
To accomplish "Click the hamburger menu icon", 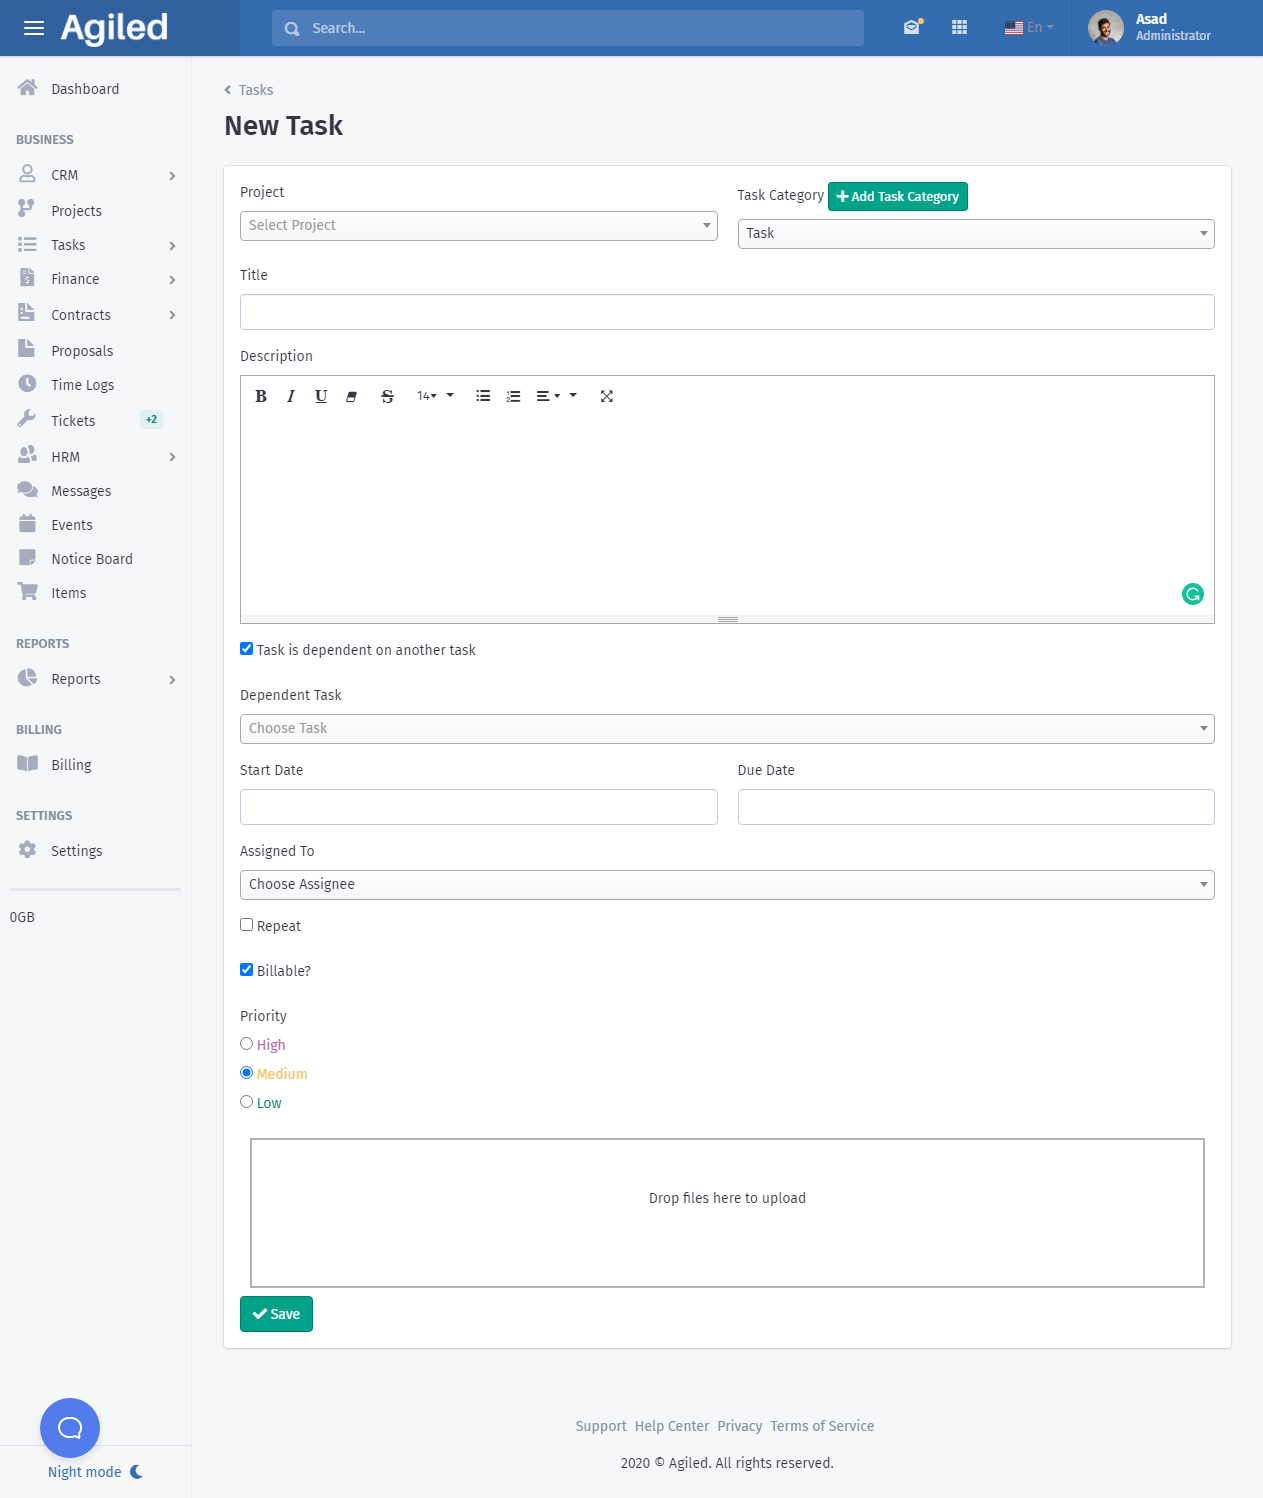I will point(34,28).
